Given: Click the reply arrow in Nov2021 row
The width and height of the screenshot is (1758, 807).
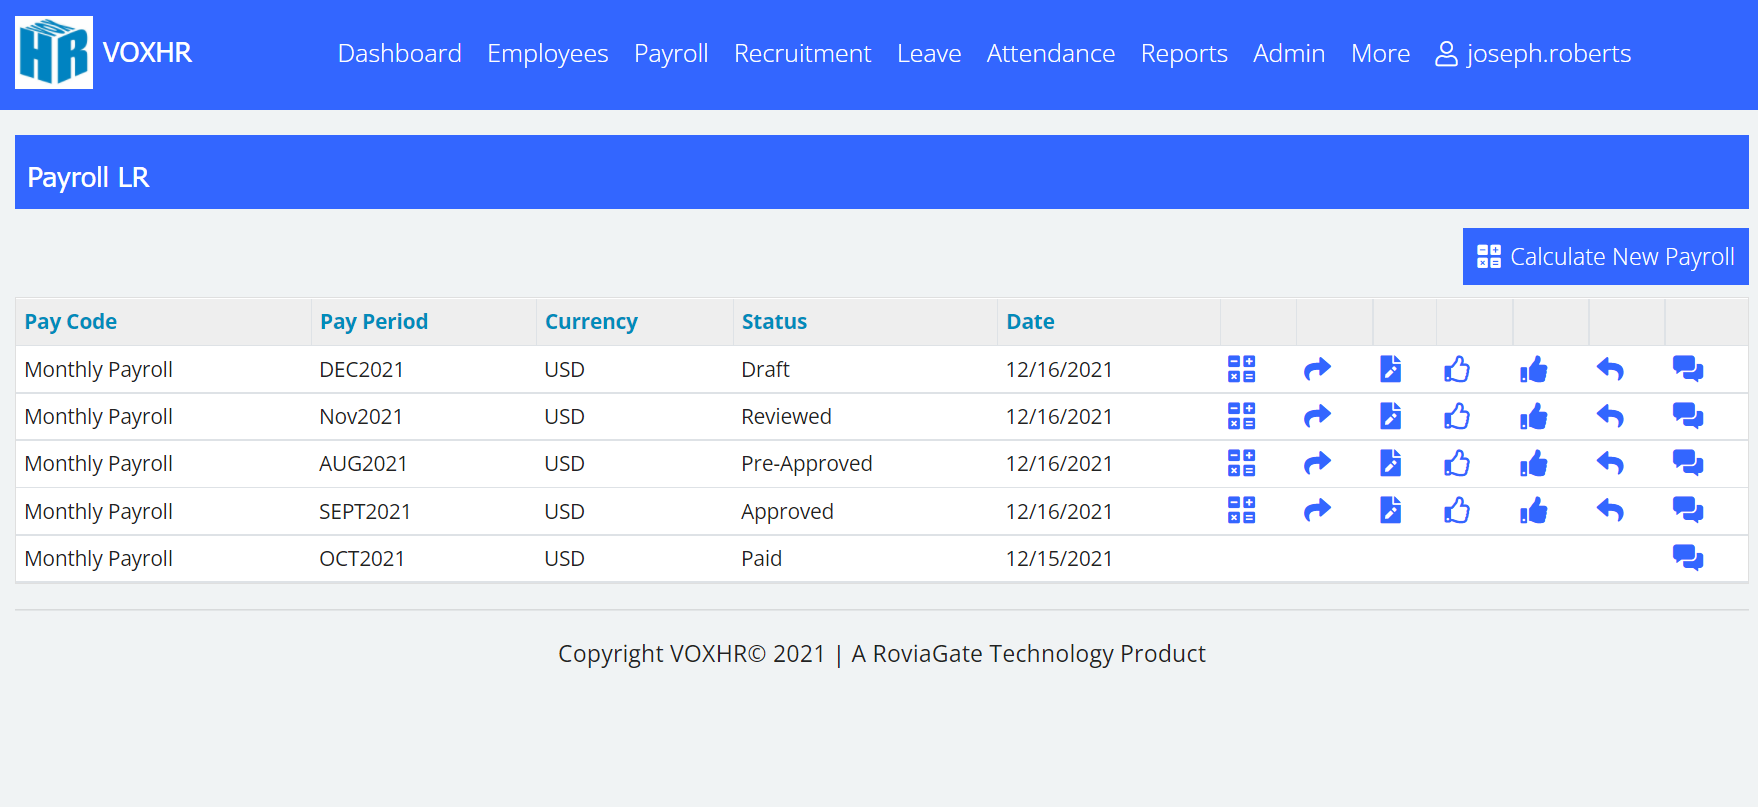Looking at the screenshot, I should [1609, 416].
